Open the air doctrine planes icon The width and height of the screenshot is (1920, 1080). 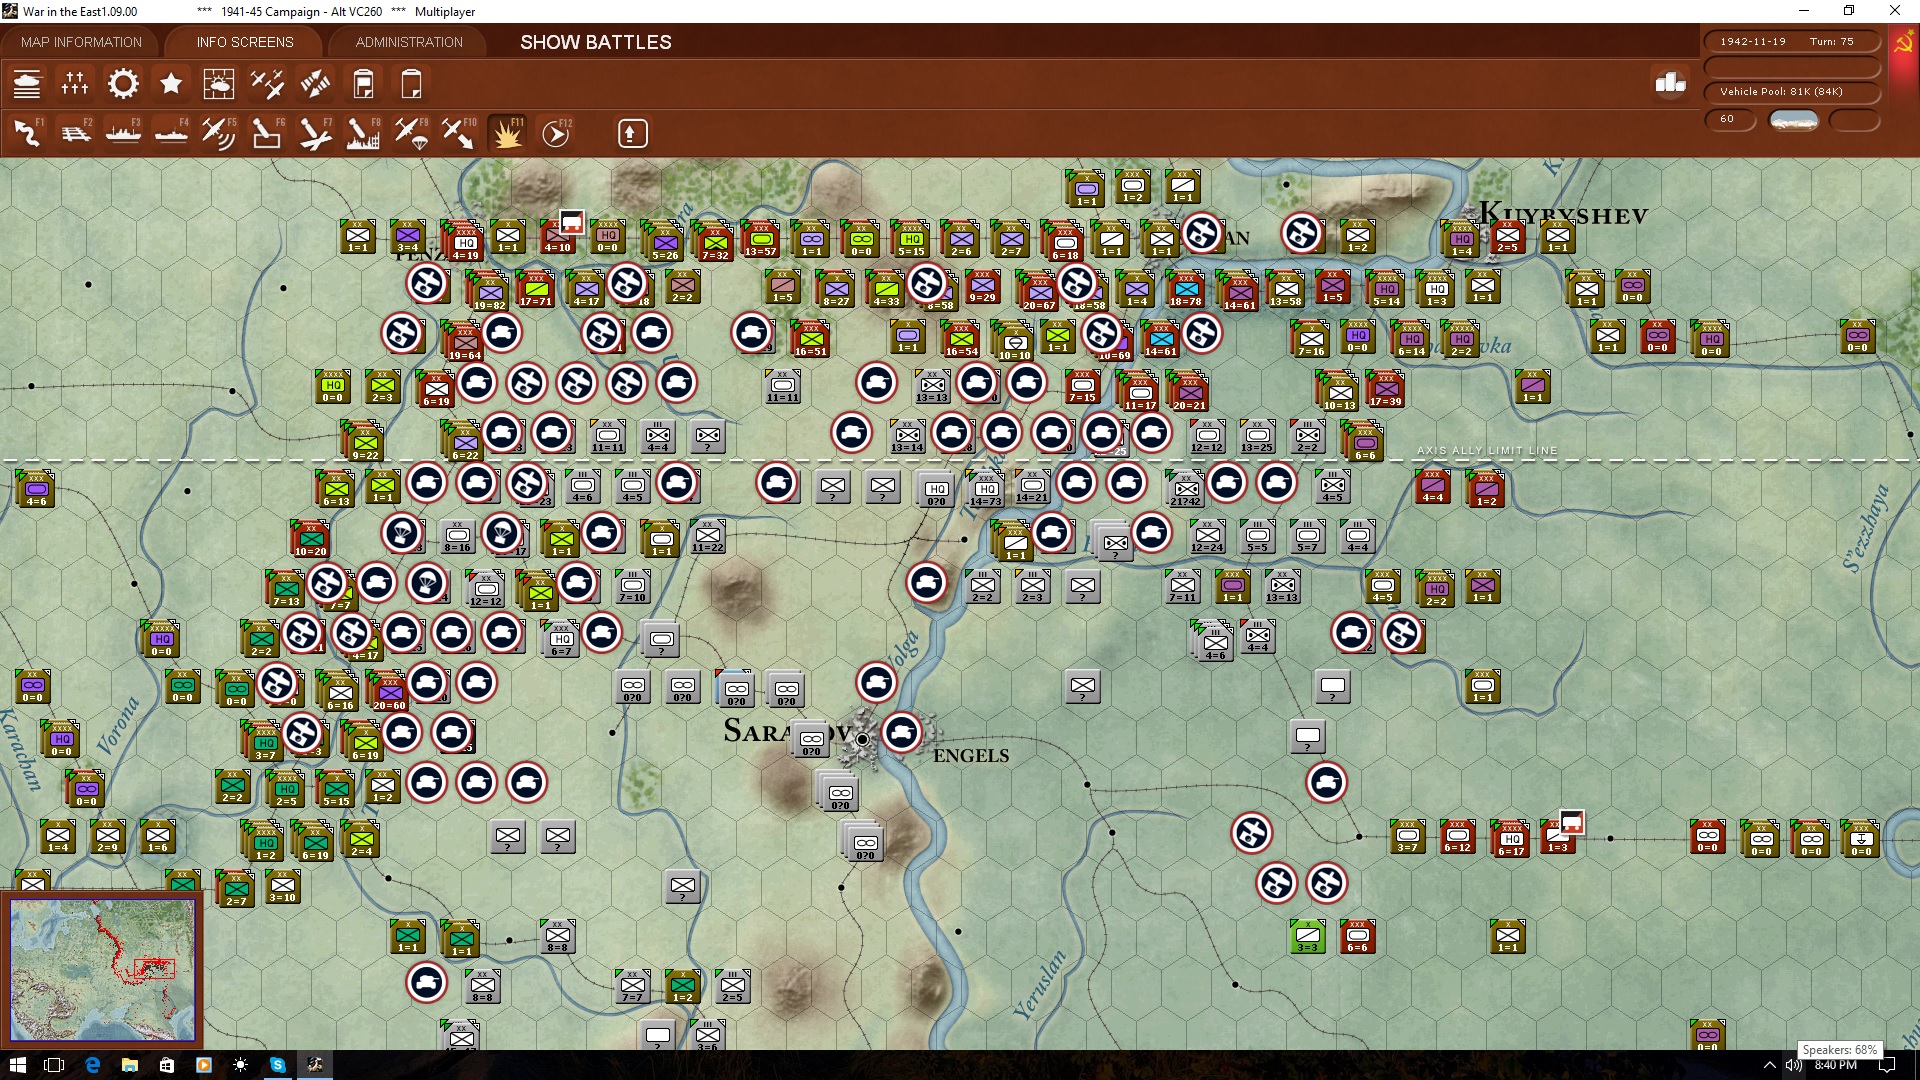[267, 84]
